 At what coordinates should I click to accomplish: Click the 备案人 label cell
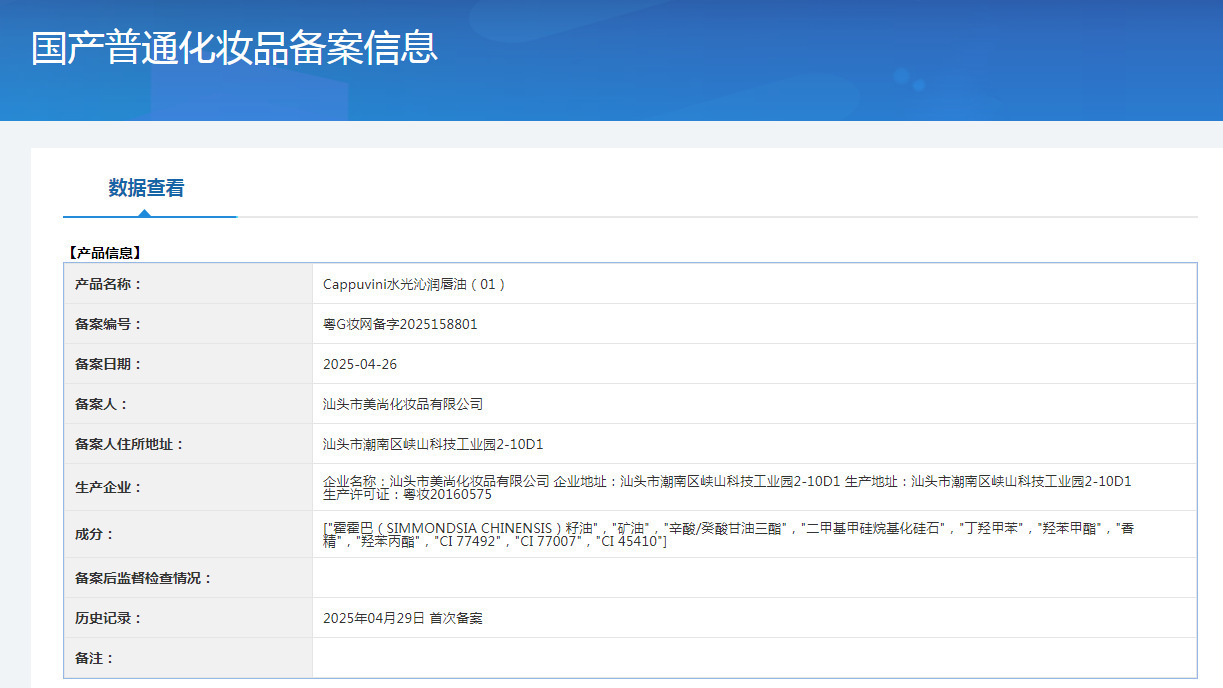coord(188,404)
